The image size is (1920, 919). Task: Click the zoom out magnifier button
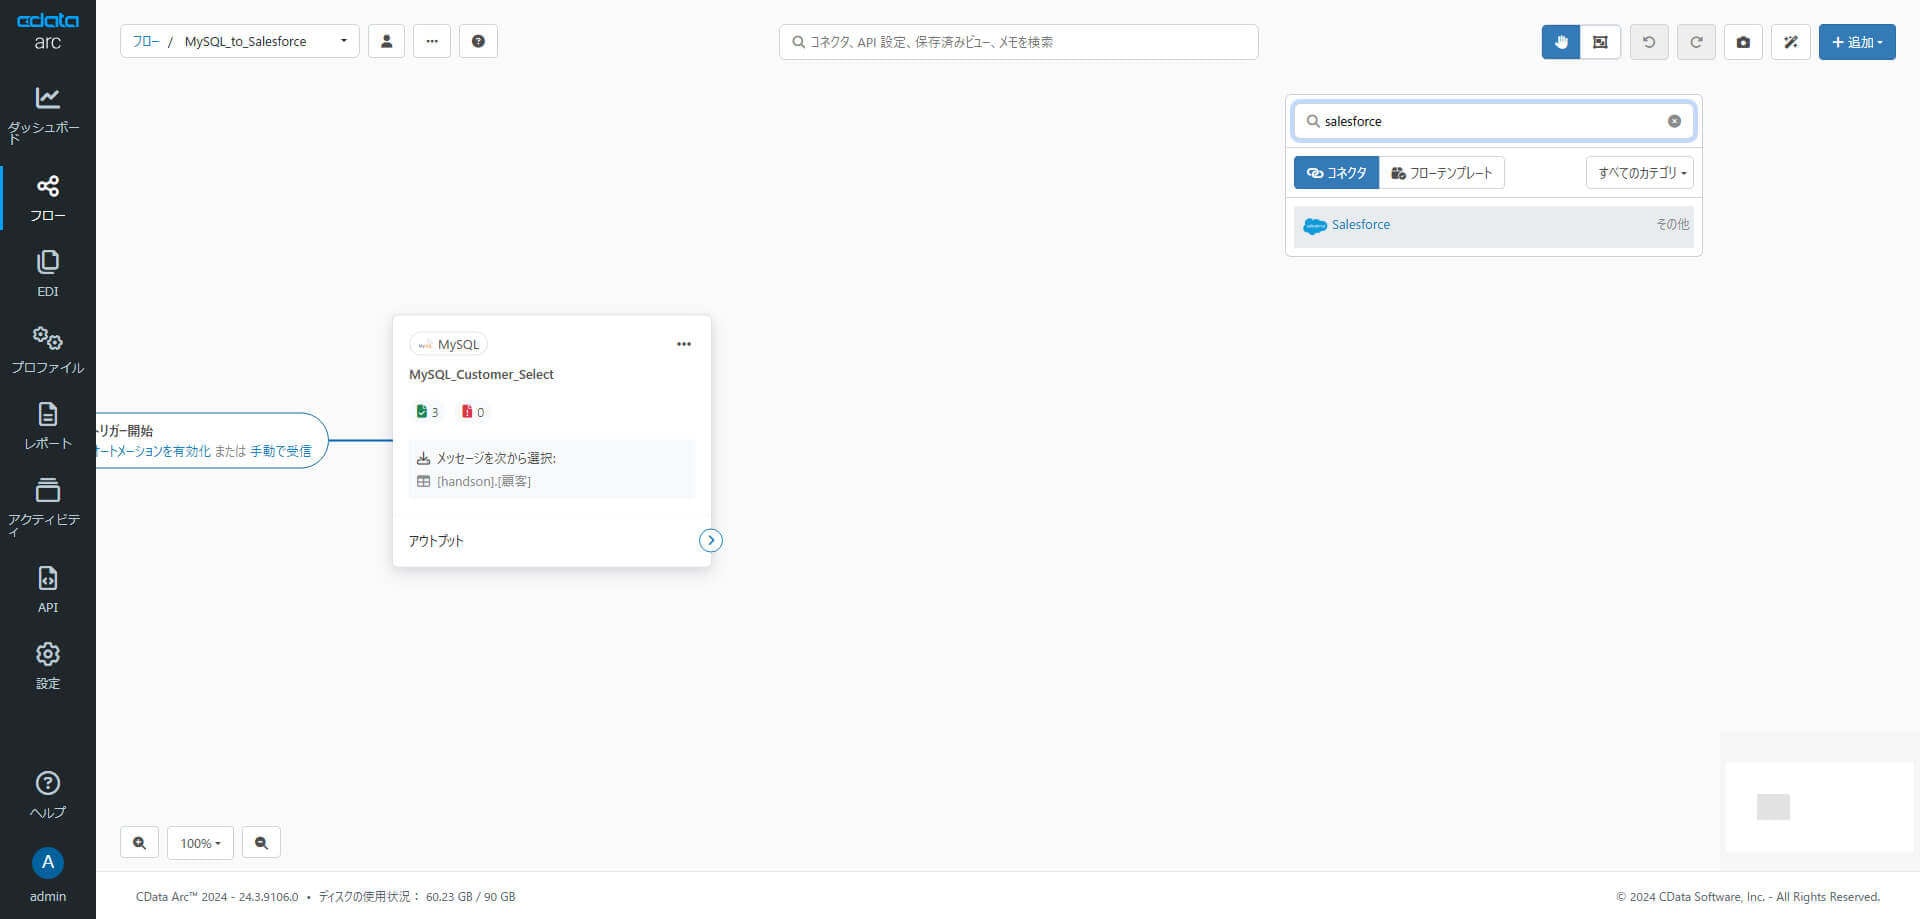point(261,843)
